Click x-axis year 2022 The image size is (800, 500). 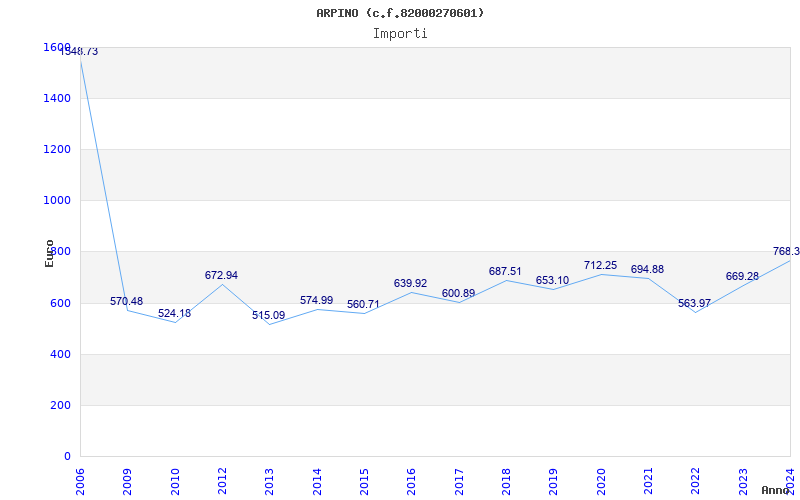coord(696,481)
